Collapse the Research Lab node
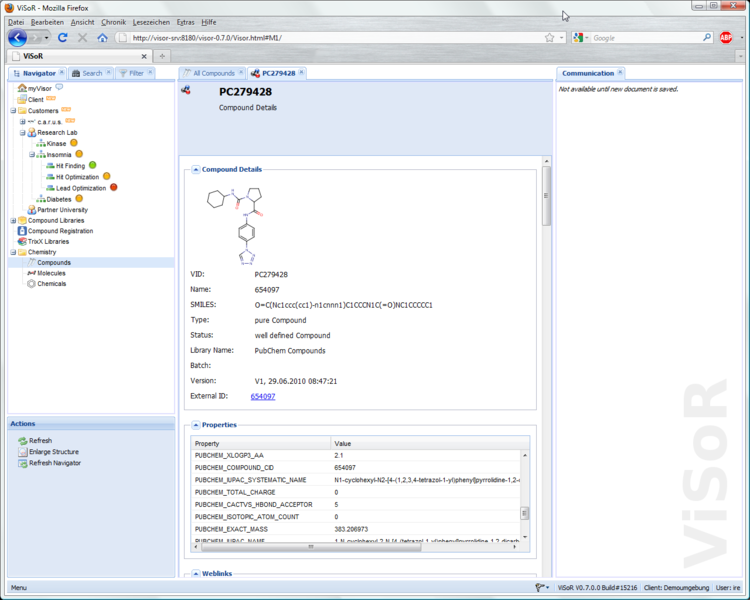 coord(22,133)
